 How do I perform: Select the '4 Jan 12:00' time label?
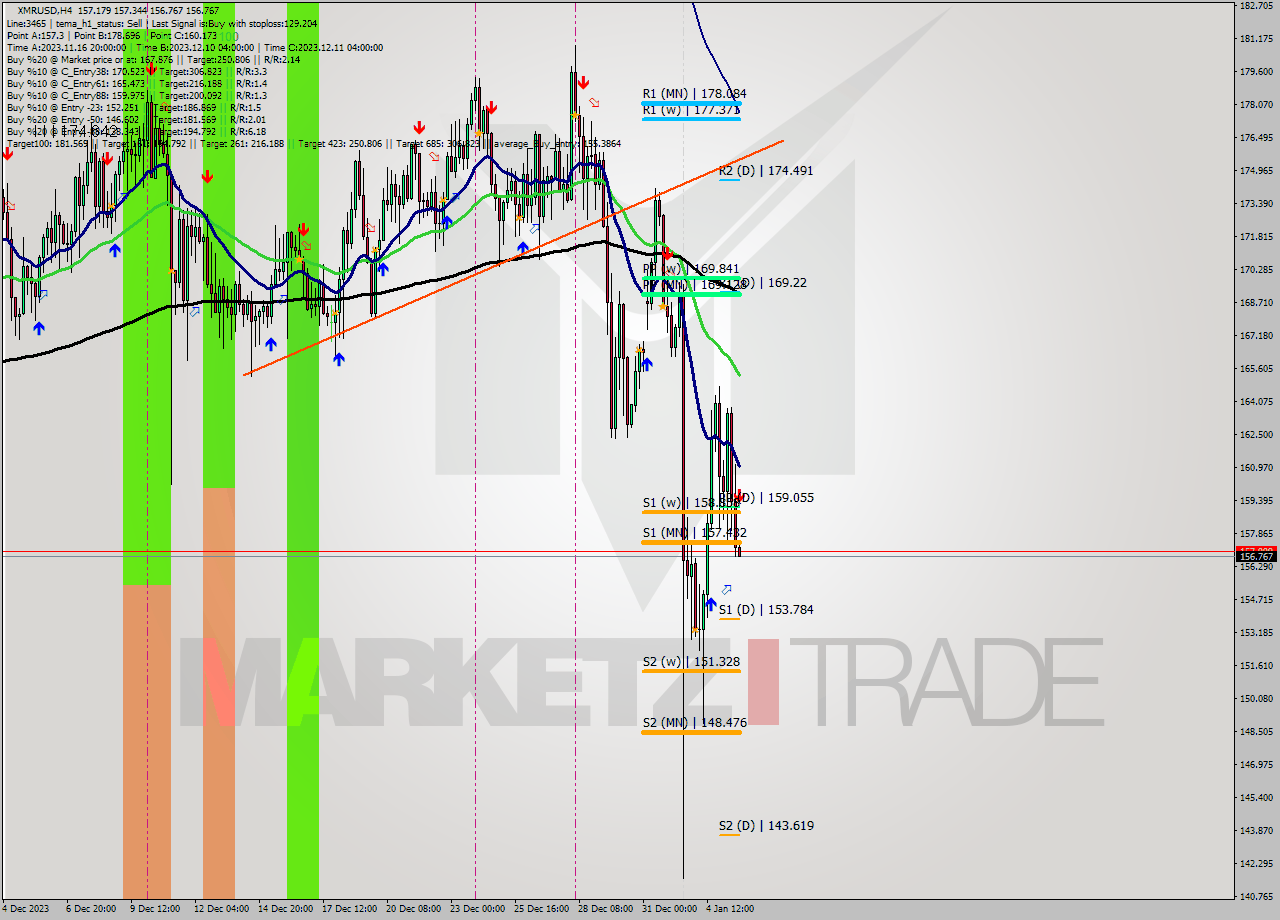click(731, 909)
